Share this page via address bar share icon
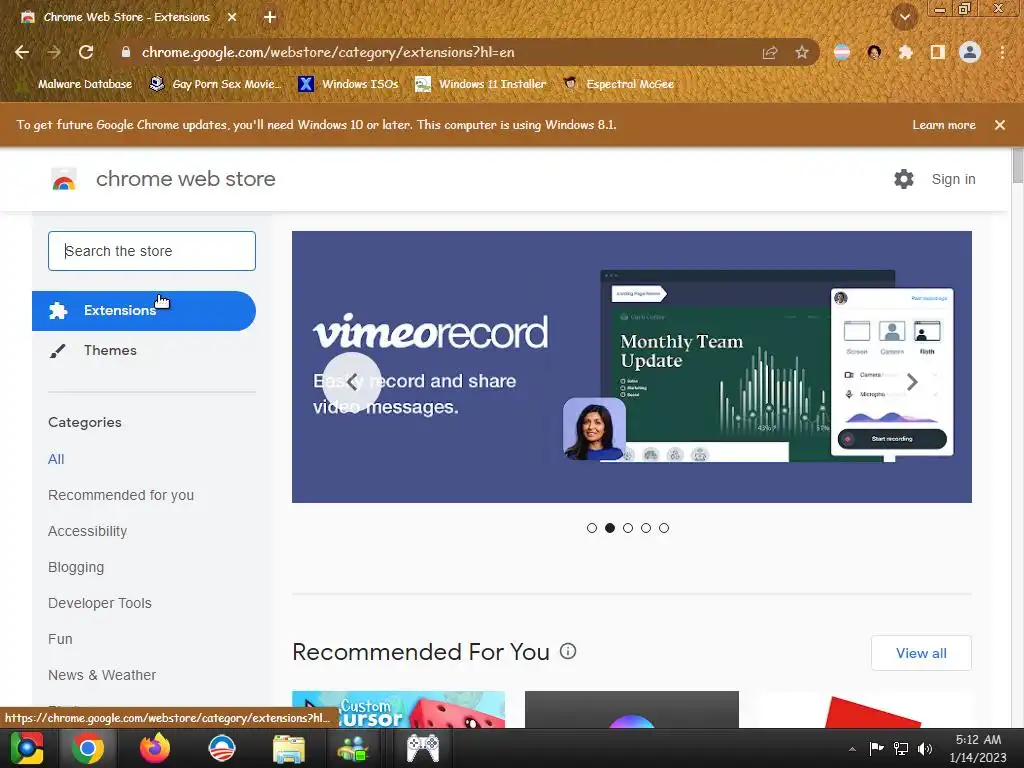The height and width of the screenshot is (768, 1024). coord(770,53)
